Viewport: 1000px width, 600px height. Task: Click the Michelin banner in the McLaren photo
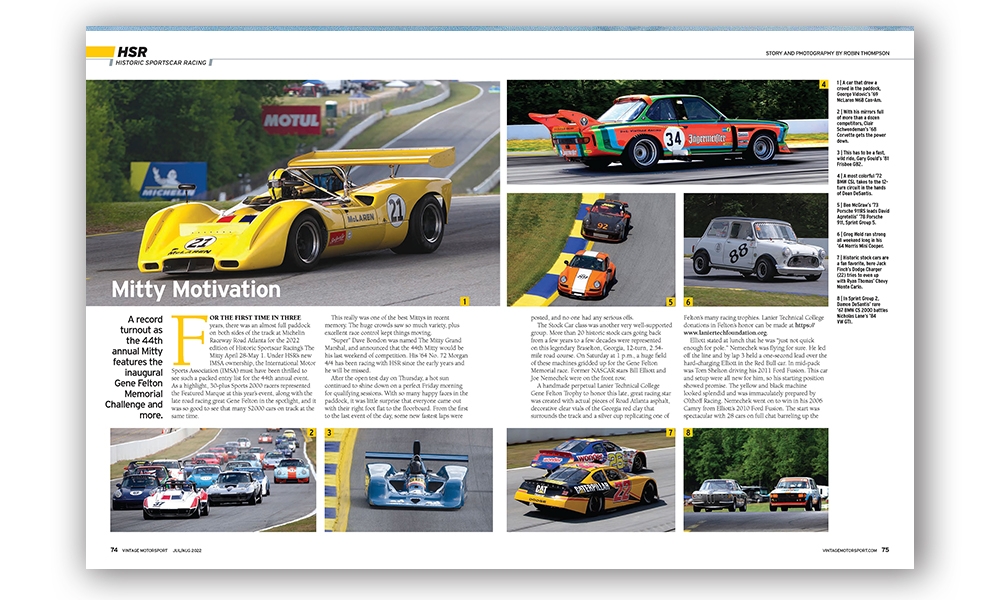[169, 180]
